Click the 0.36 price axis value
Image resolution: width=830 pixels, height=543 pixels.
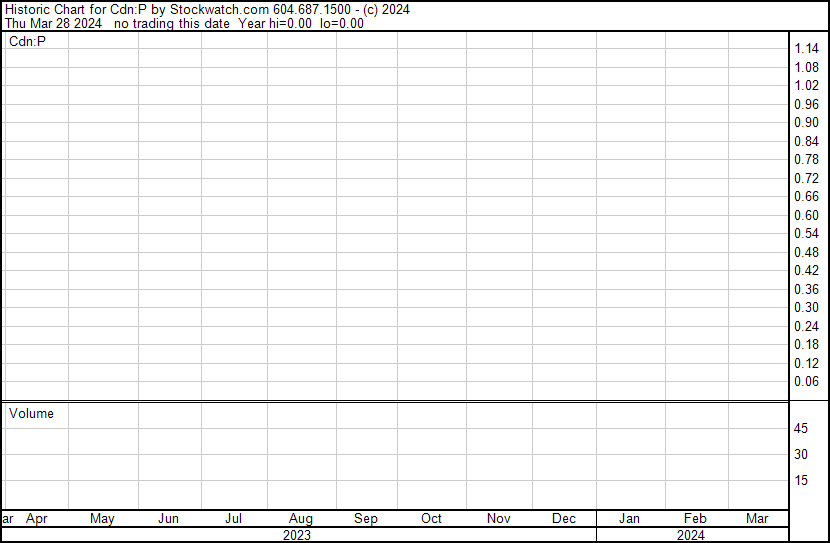pos(806,289)
